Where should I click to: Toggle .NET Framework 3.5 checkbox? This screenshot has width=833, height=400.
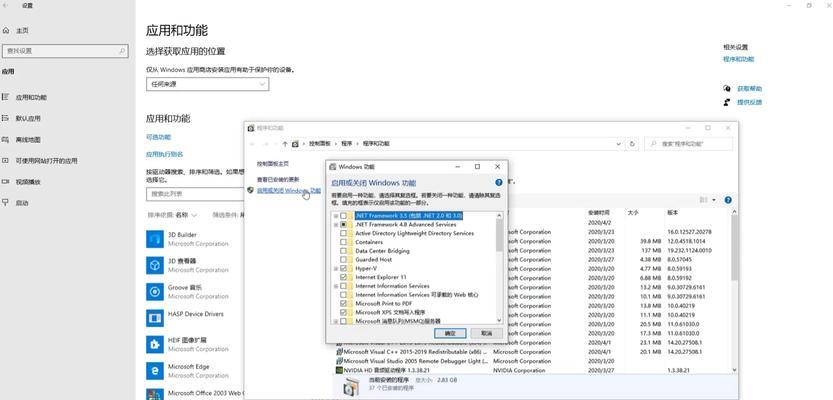click(344, 216)
